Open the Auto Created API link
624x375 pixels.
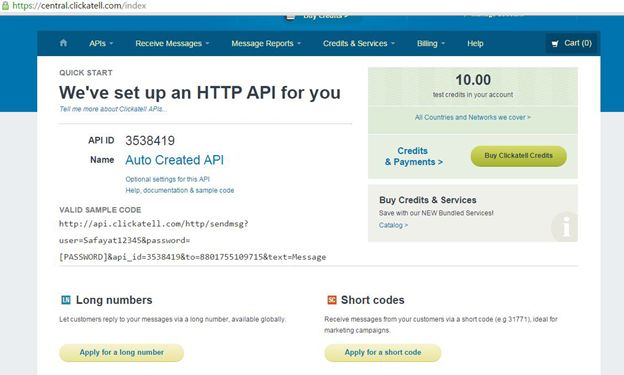pos(174,160)
